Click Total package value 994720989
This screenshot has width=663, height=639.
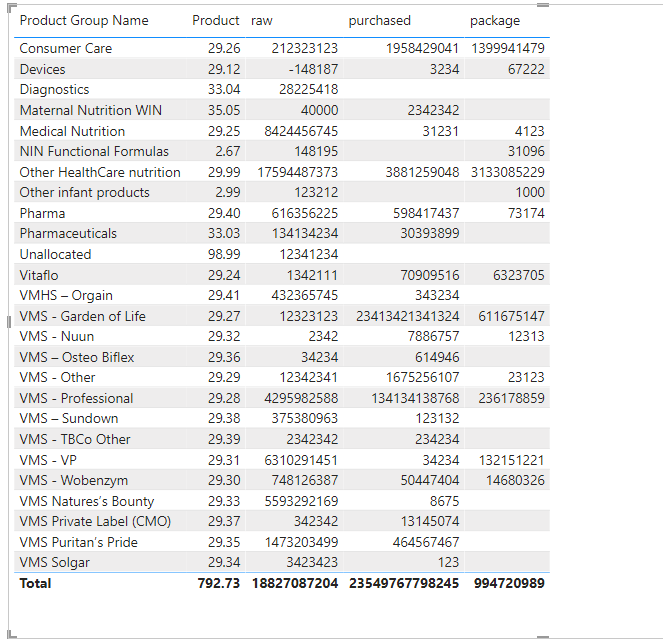click(509, 584)
